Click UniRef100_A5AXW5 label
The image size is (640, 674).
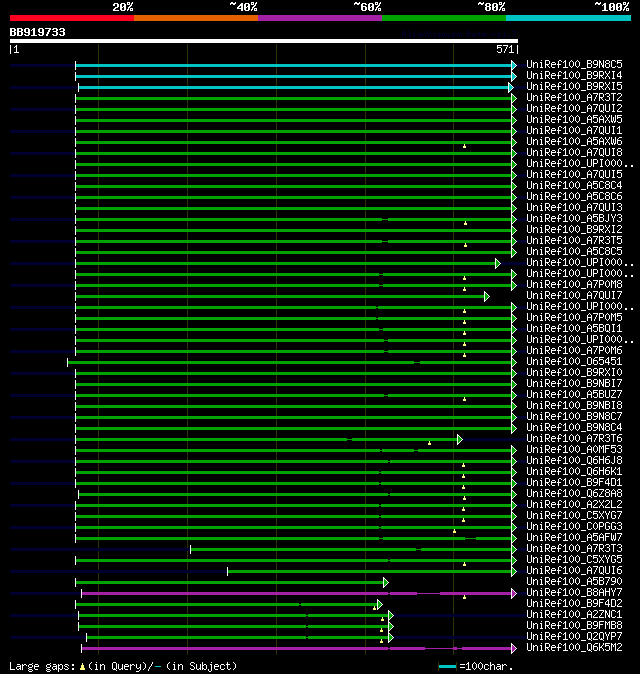574,119
